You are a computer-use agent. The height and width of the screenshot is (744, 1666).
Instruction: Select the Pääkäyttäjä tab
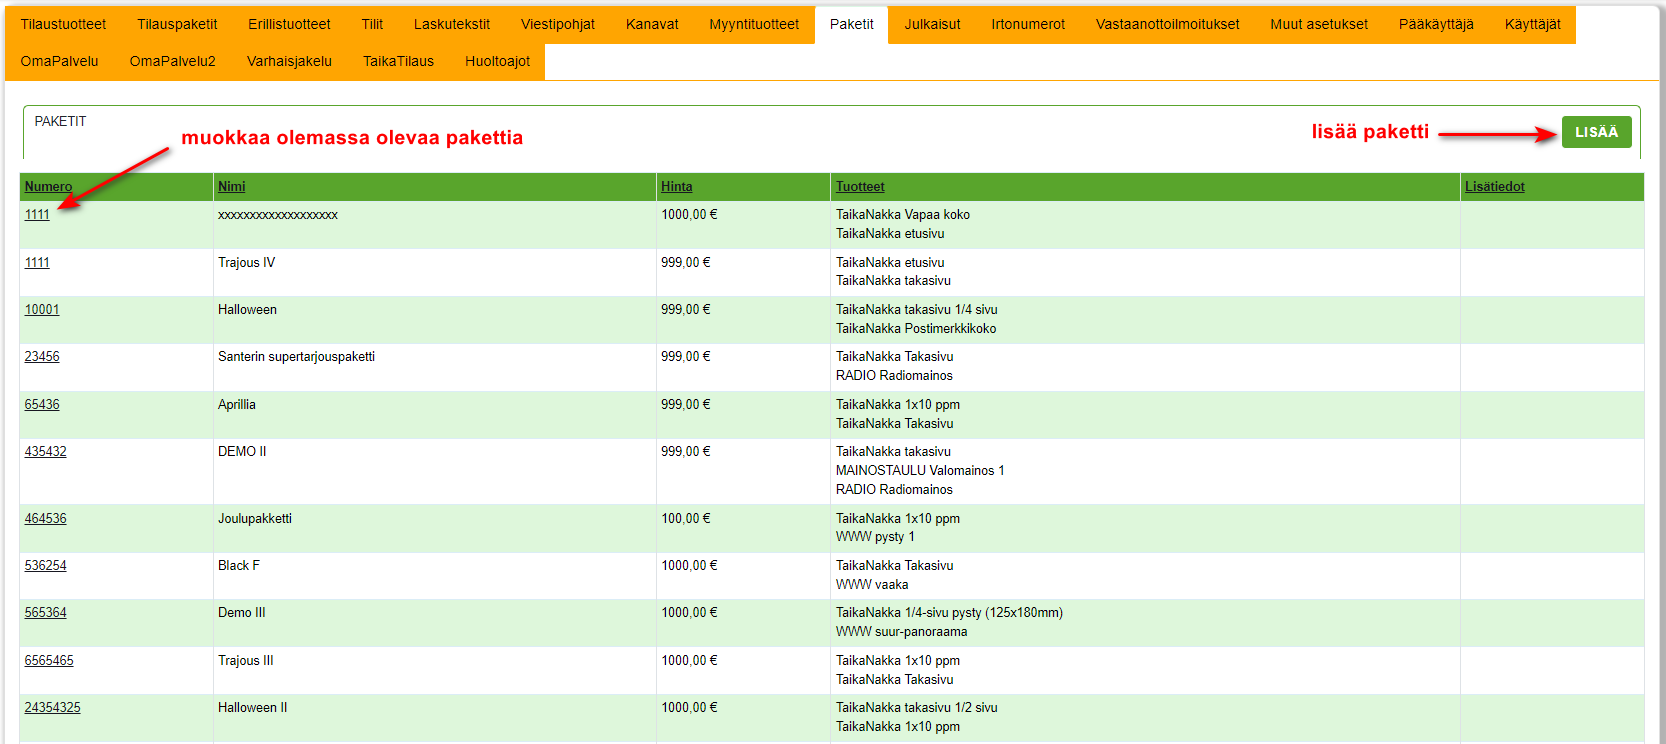click(x=1436, y=24)
